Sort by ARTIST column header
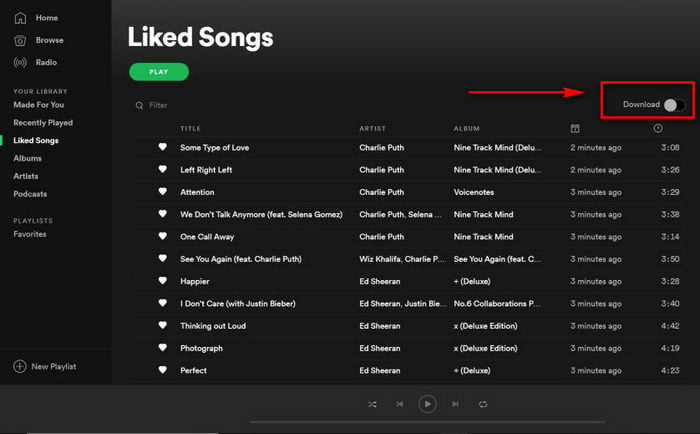Image resolution: width=700 pixels, height=434 pixels. pyautogui.click(x=372, y=129)
